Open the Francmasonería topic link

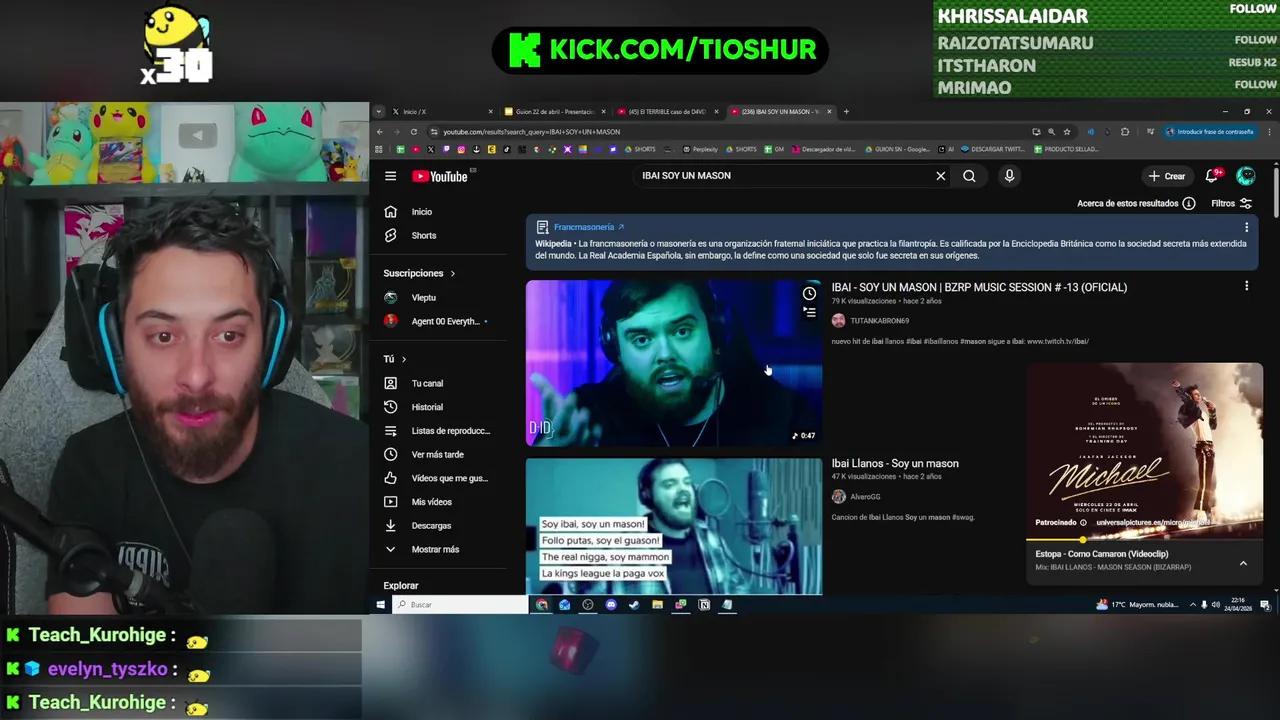click(x=588, y=227)
